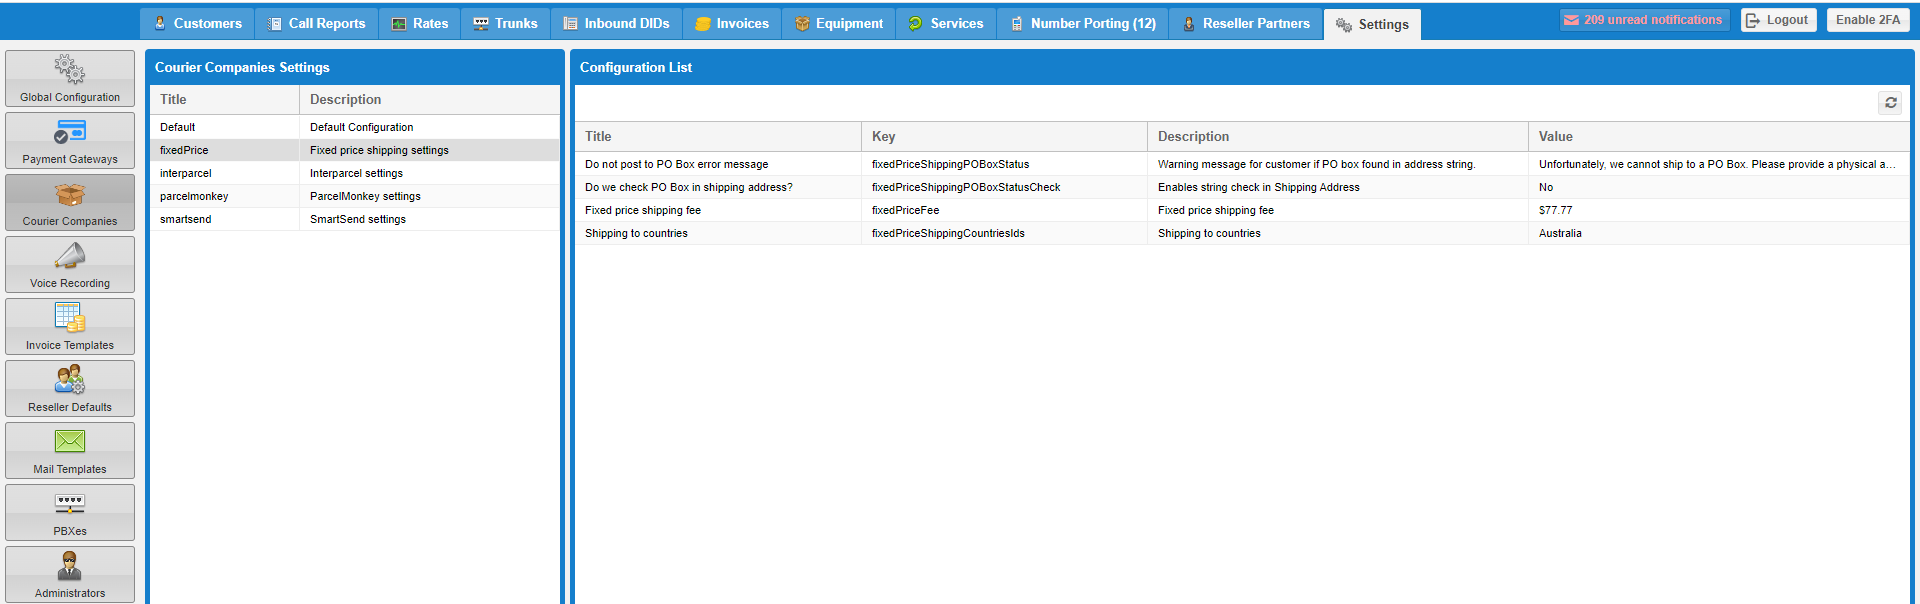Screen dimensions: 1920x604
Task: Select the interparcel courier row
Action: tap(355, 173)
